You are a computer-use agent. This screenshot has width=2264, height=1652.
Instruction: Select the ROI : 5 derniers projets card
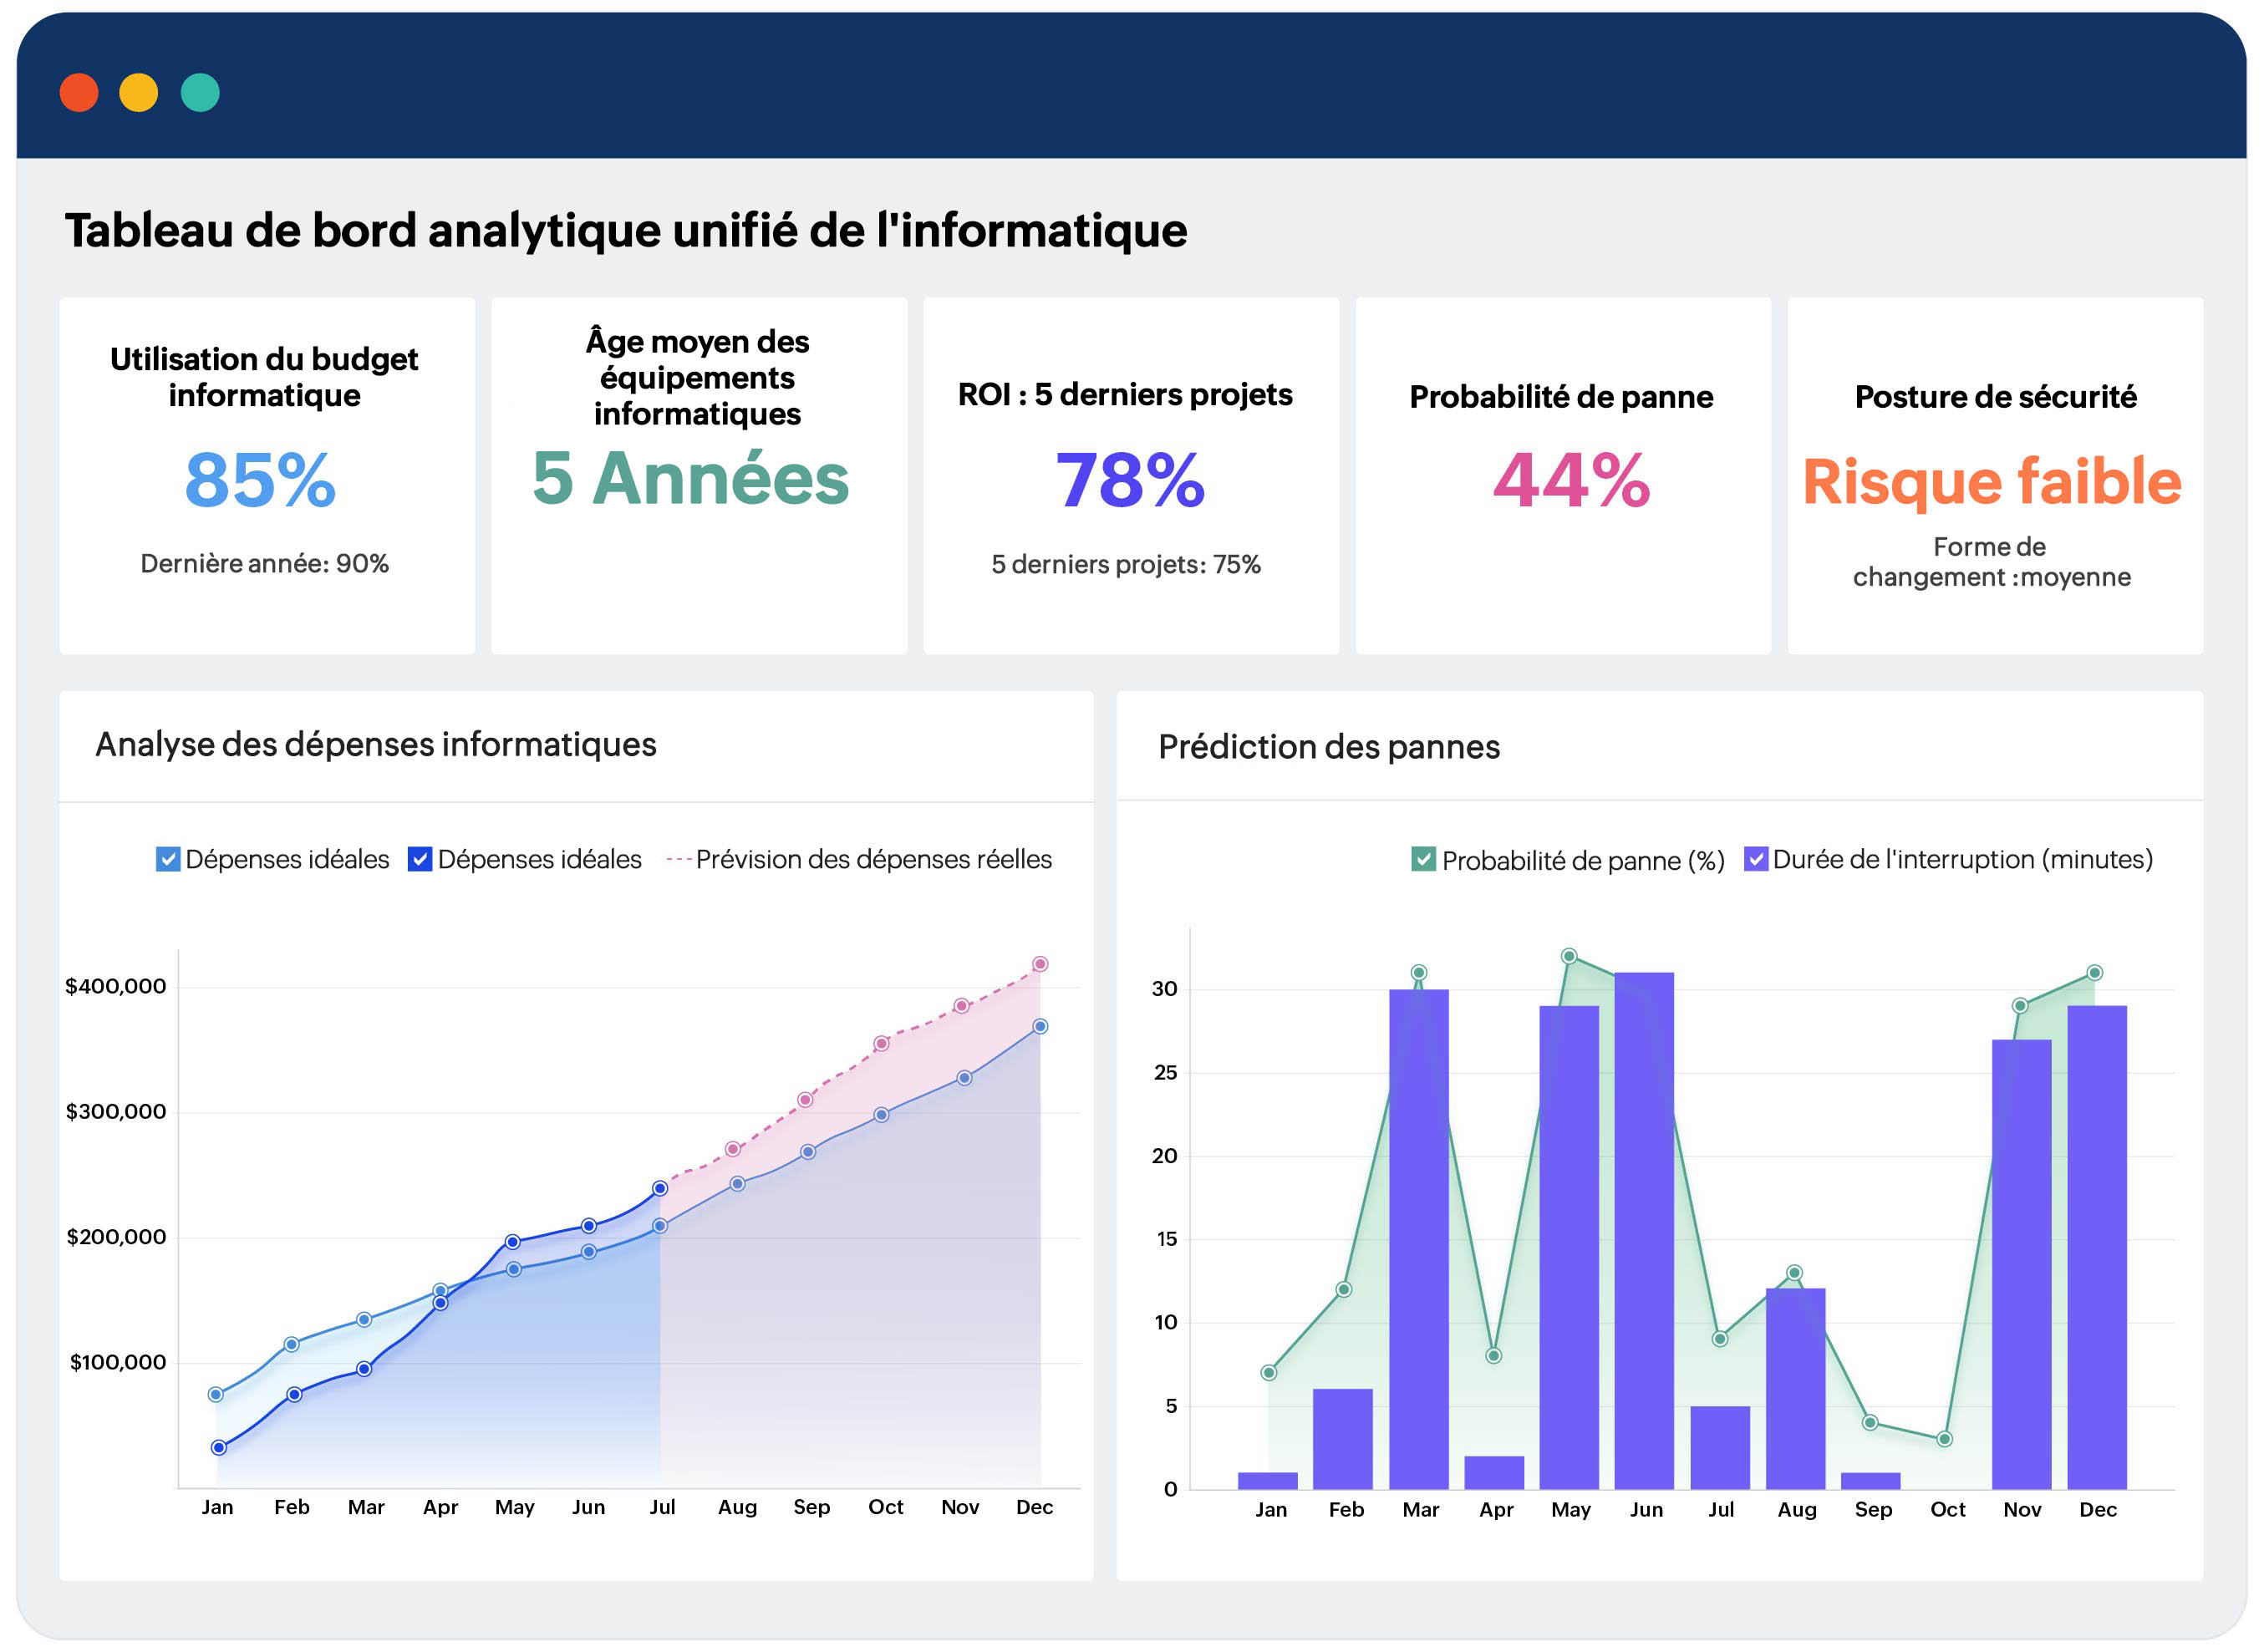pyautogui.click(x=1130, y=476)
